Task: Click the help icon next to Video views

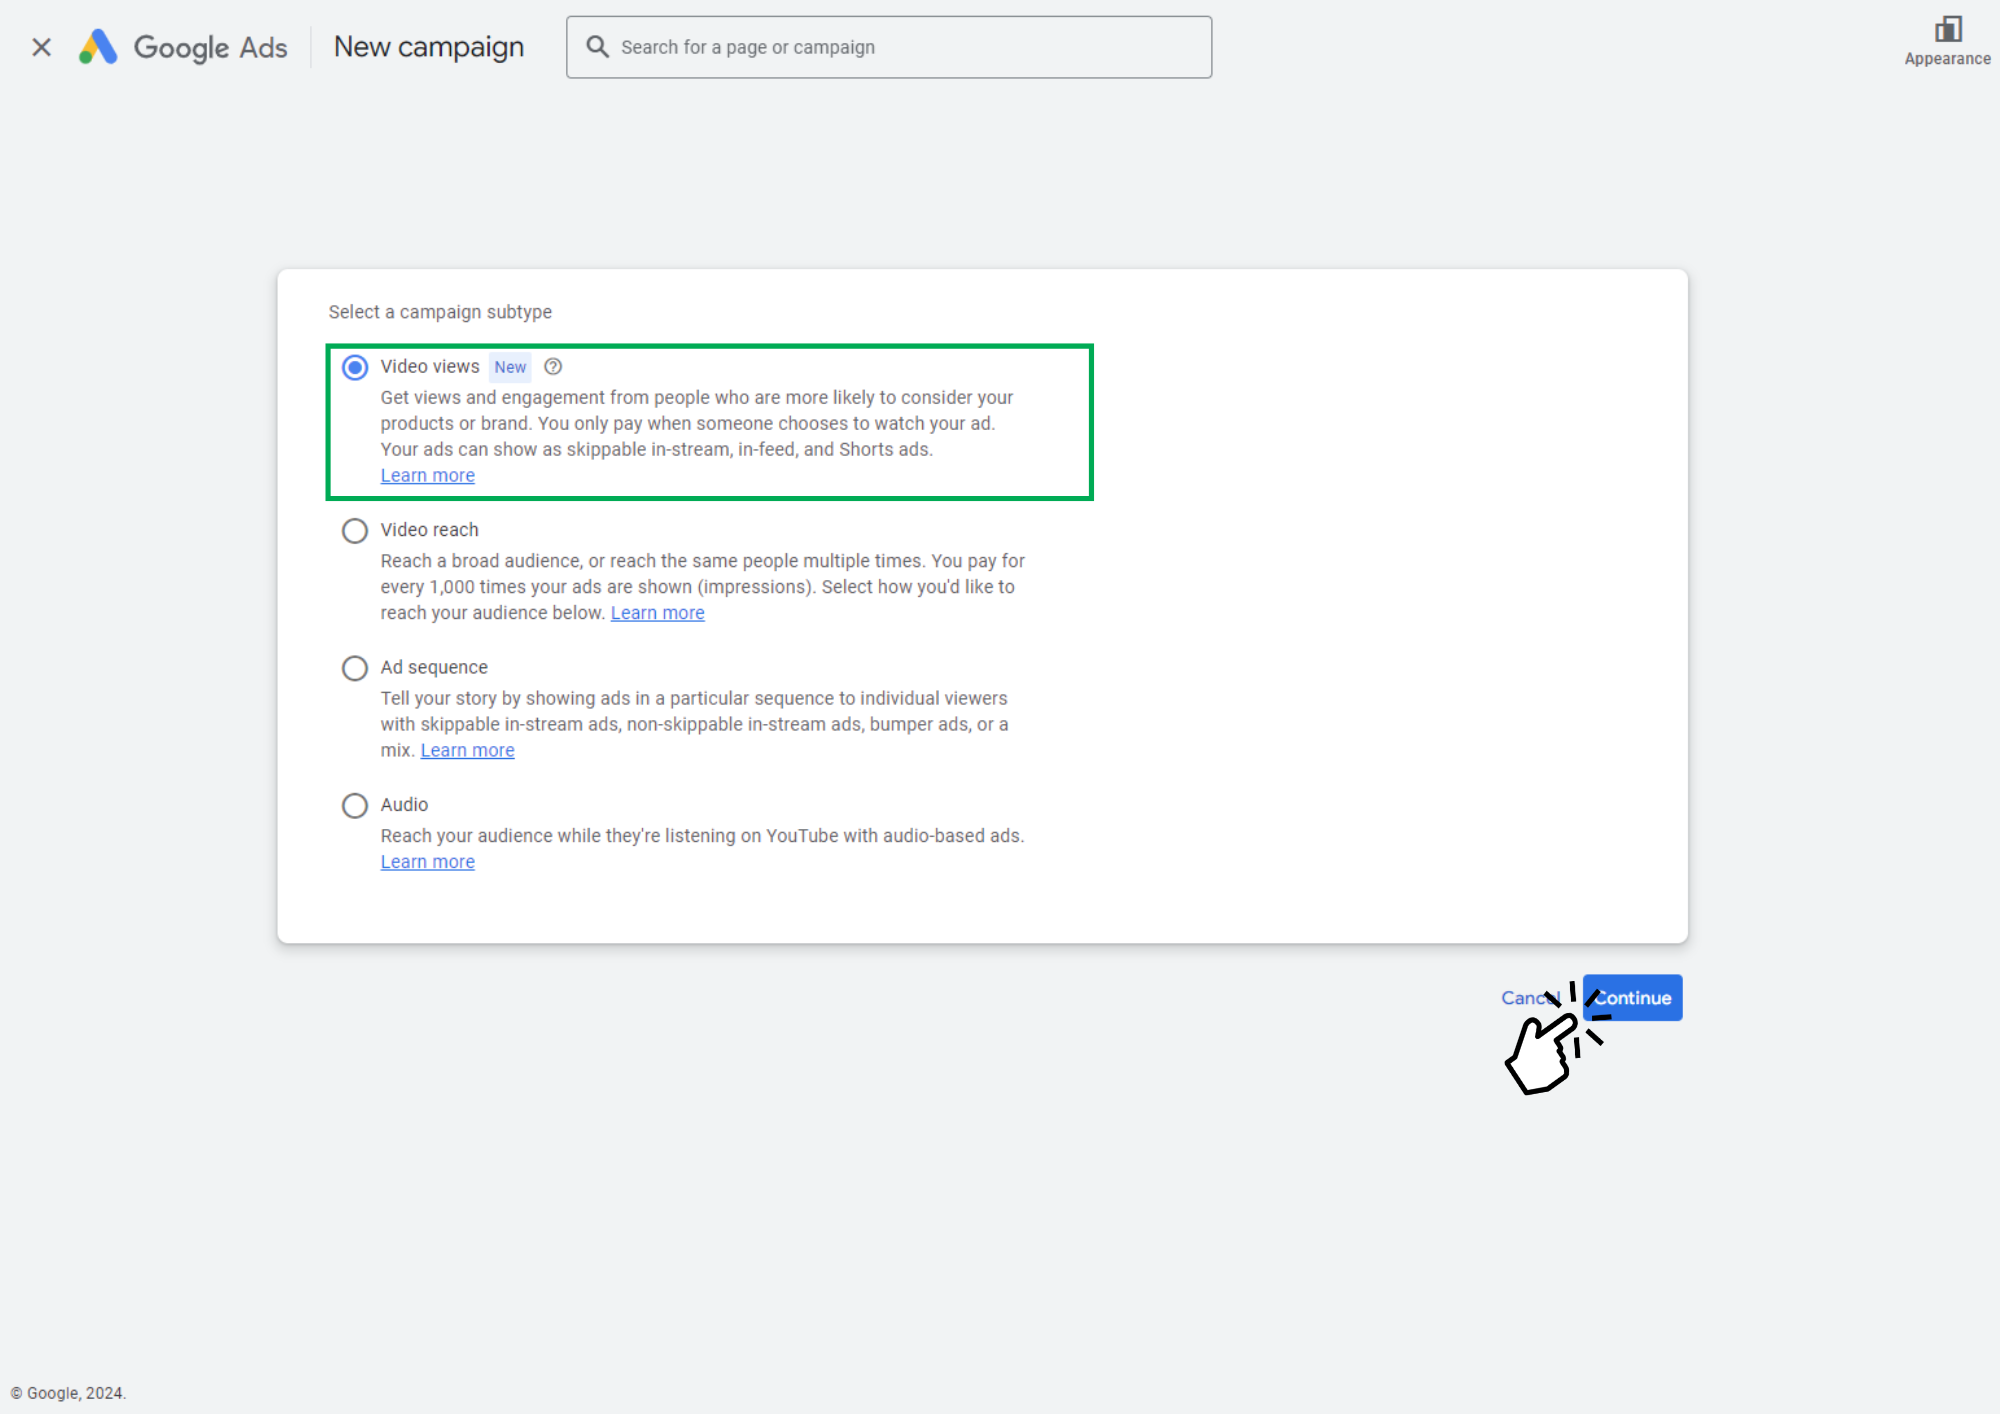Action: coord(553,367)
